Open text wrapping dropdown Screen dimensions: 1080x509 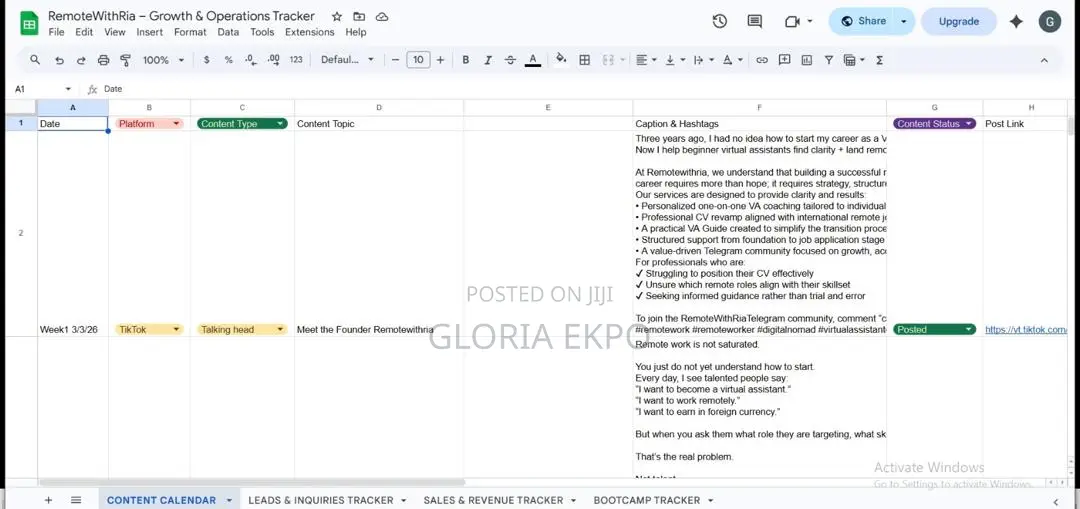pyautogui.click(x=703, y=60)
